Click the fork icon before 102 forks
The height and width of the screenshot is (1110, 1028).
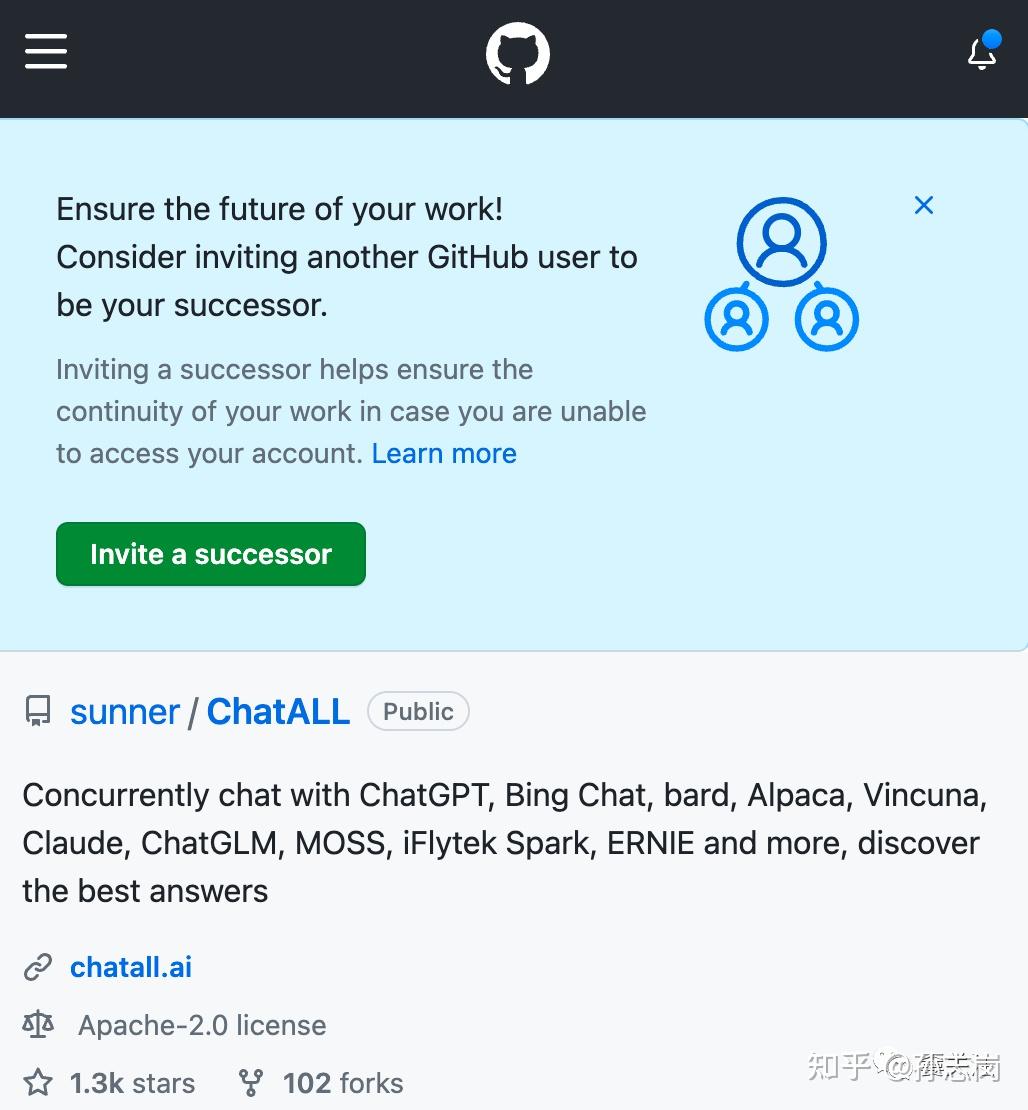[x=250, y=1082]
